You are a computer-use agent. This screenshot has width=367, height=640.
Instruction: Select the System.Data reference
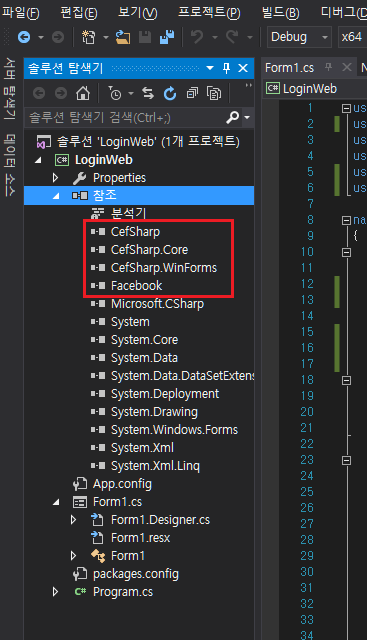[x=134, y=358]
